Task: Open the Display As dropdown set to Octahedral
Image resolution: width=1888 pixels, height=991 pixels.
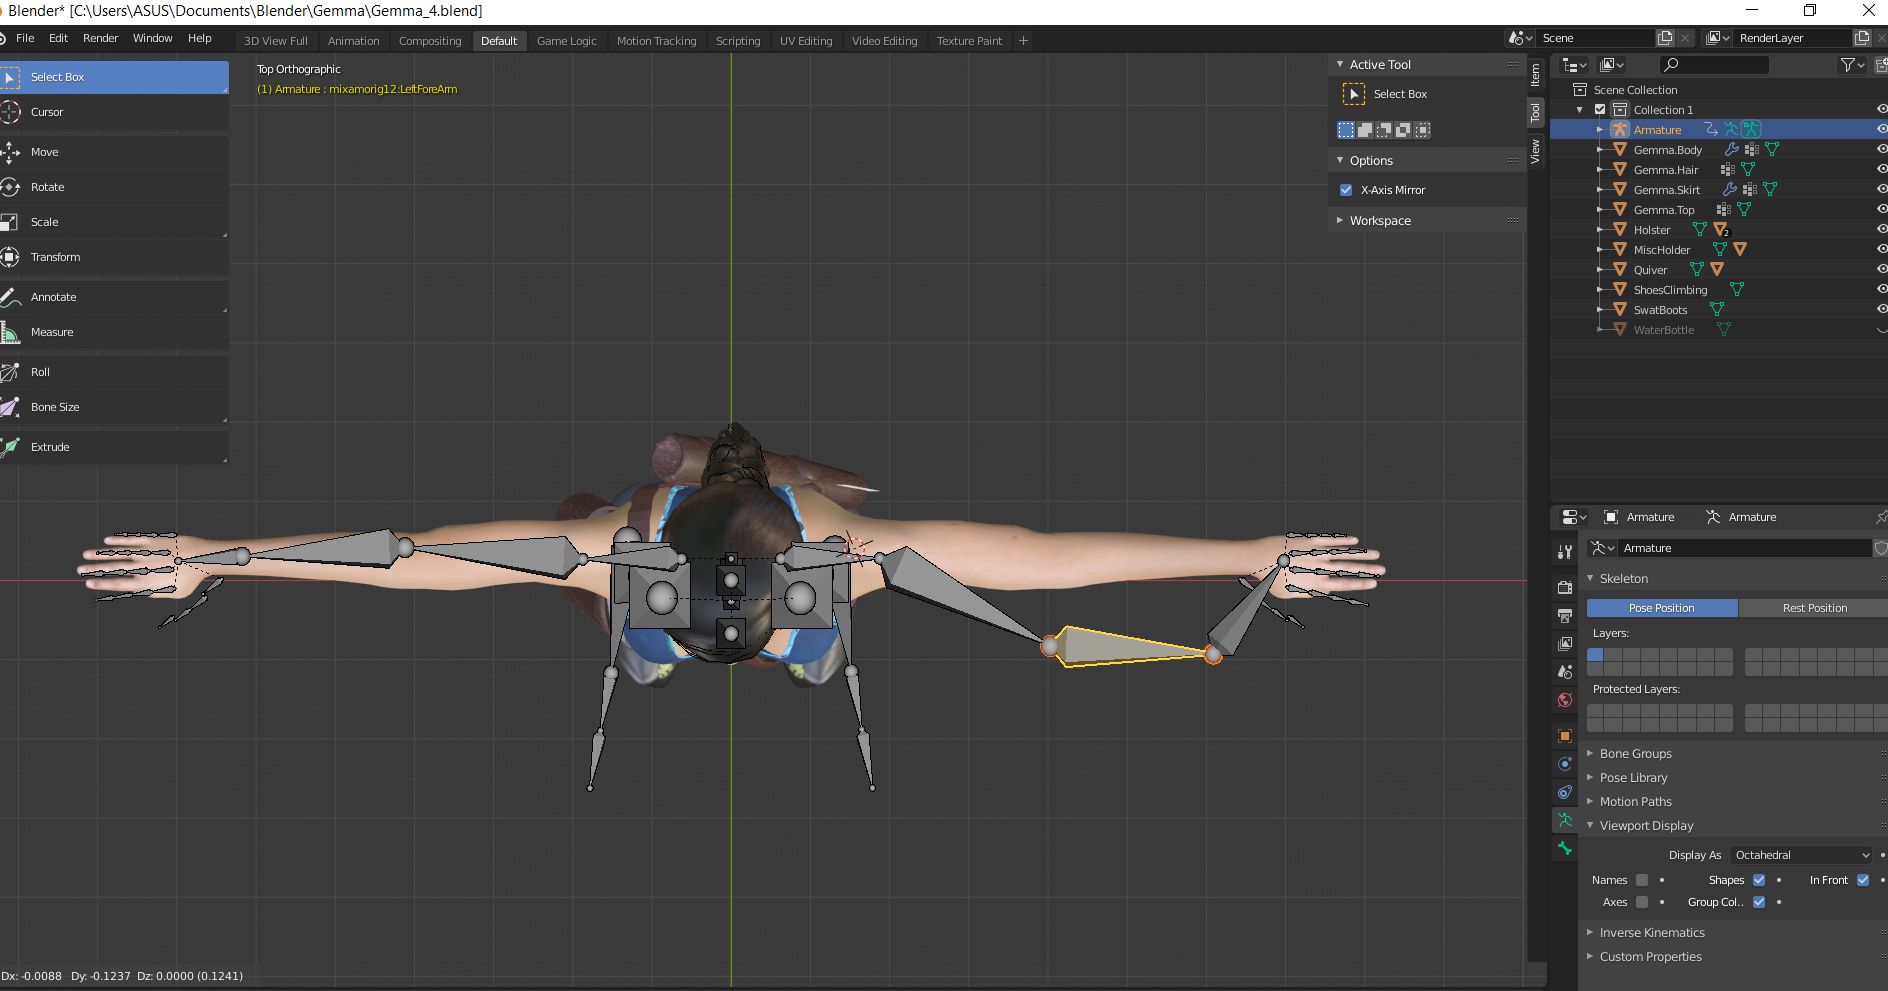Action: (x=1800, y=855)
